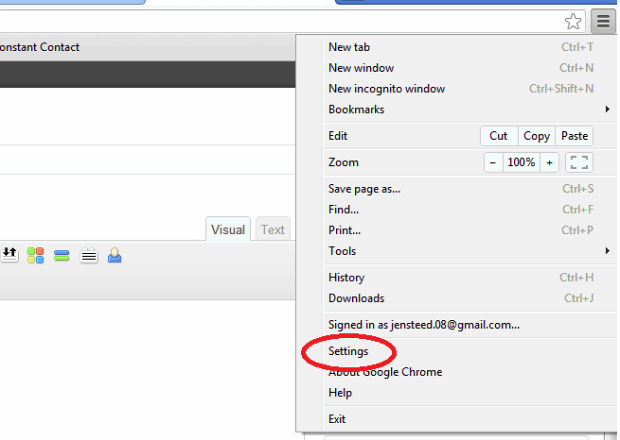Click the Cut button
Viewport: 620px width, 440px height.
coord(498,136)
